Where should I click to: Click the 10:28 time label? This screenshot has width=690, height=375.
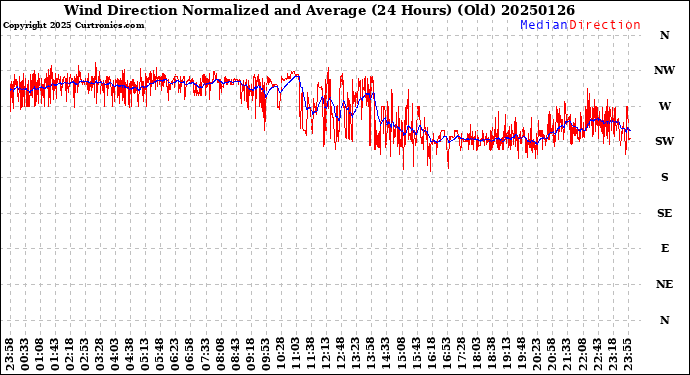pyautogui.click(x=281, y=355)
